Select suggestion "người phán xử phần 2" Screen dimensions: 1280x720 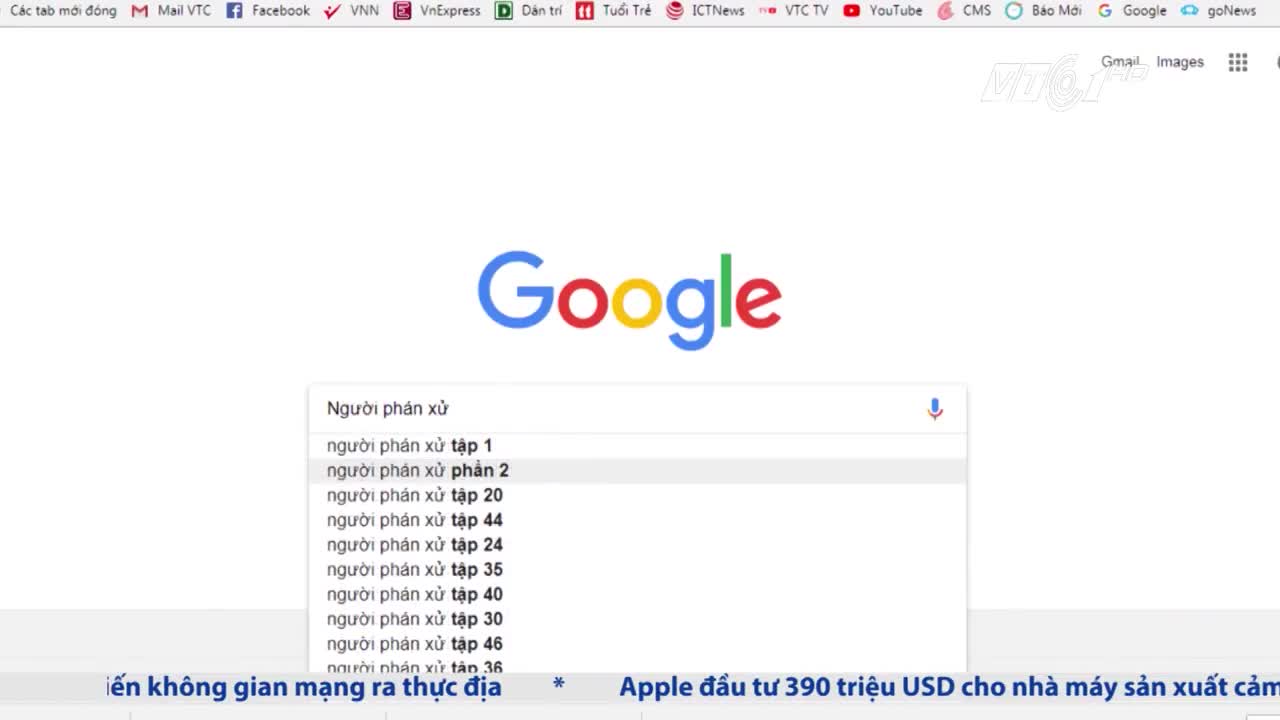point(418,471)
